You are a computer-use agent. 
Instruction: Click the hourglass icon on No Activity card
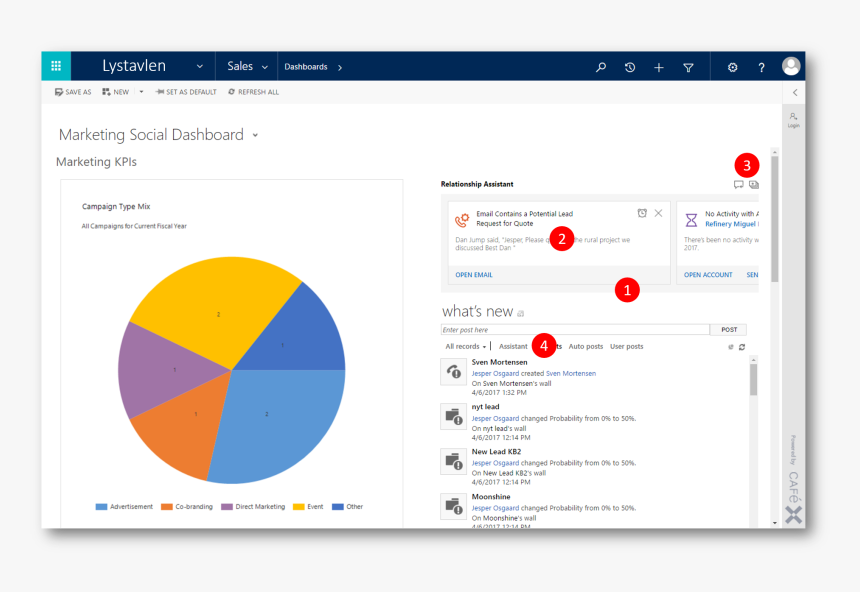click(x=691, y=220)
